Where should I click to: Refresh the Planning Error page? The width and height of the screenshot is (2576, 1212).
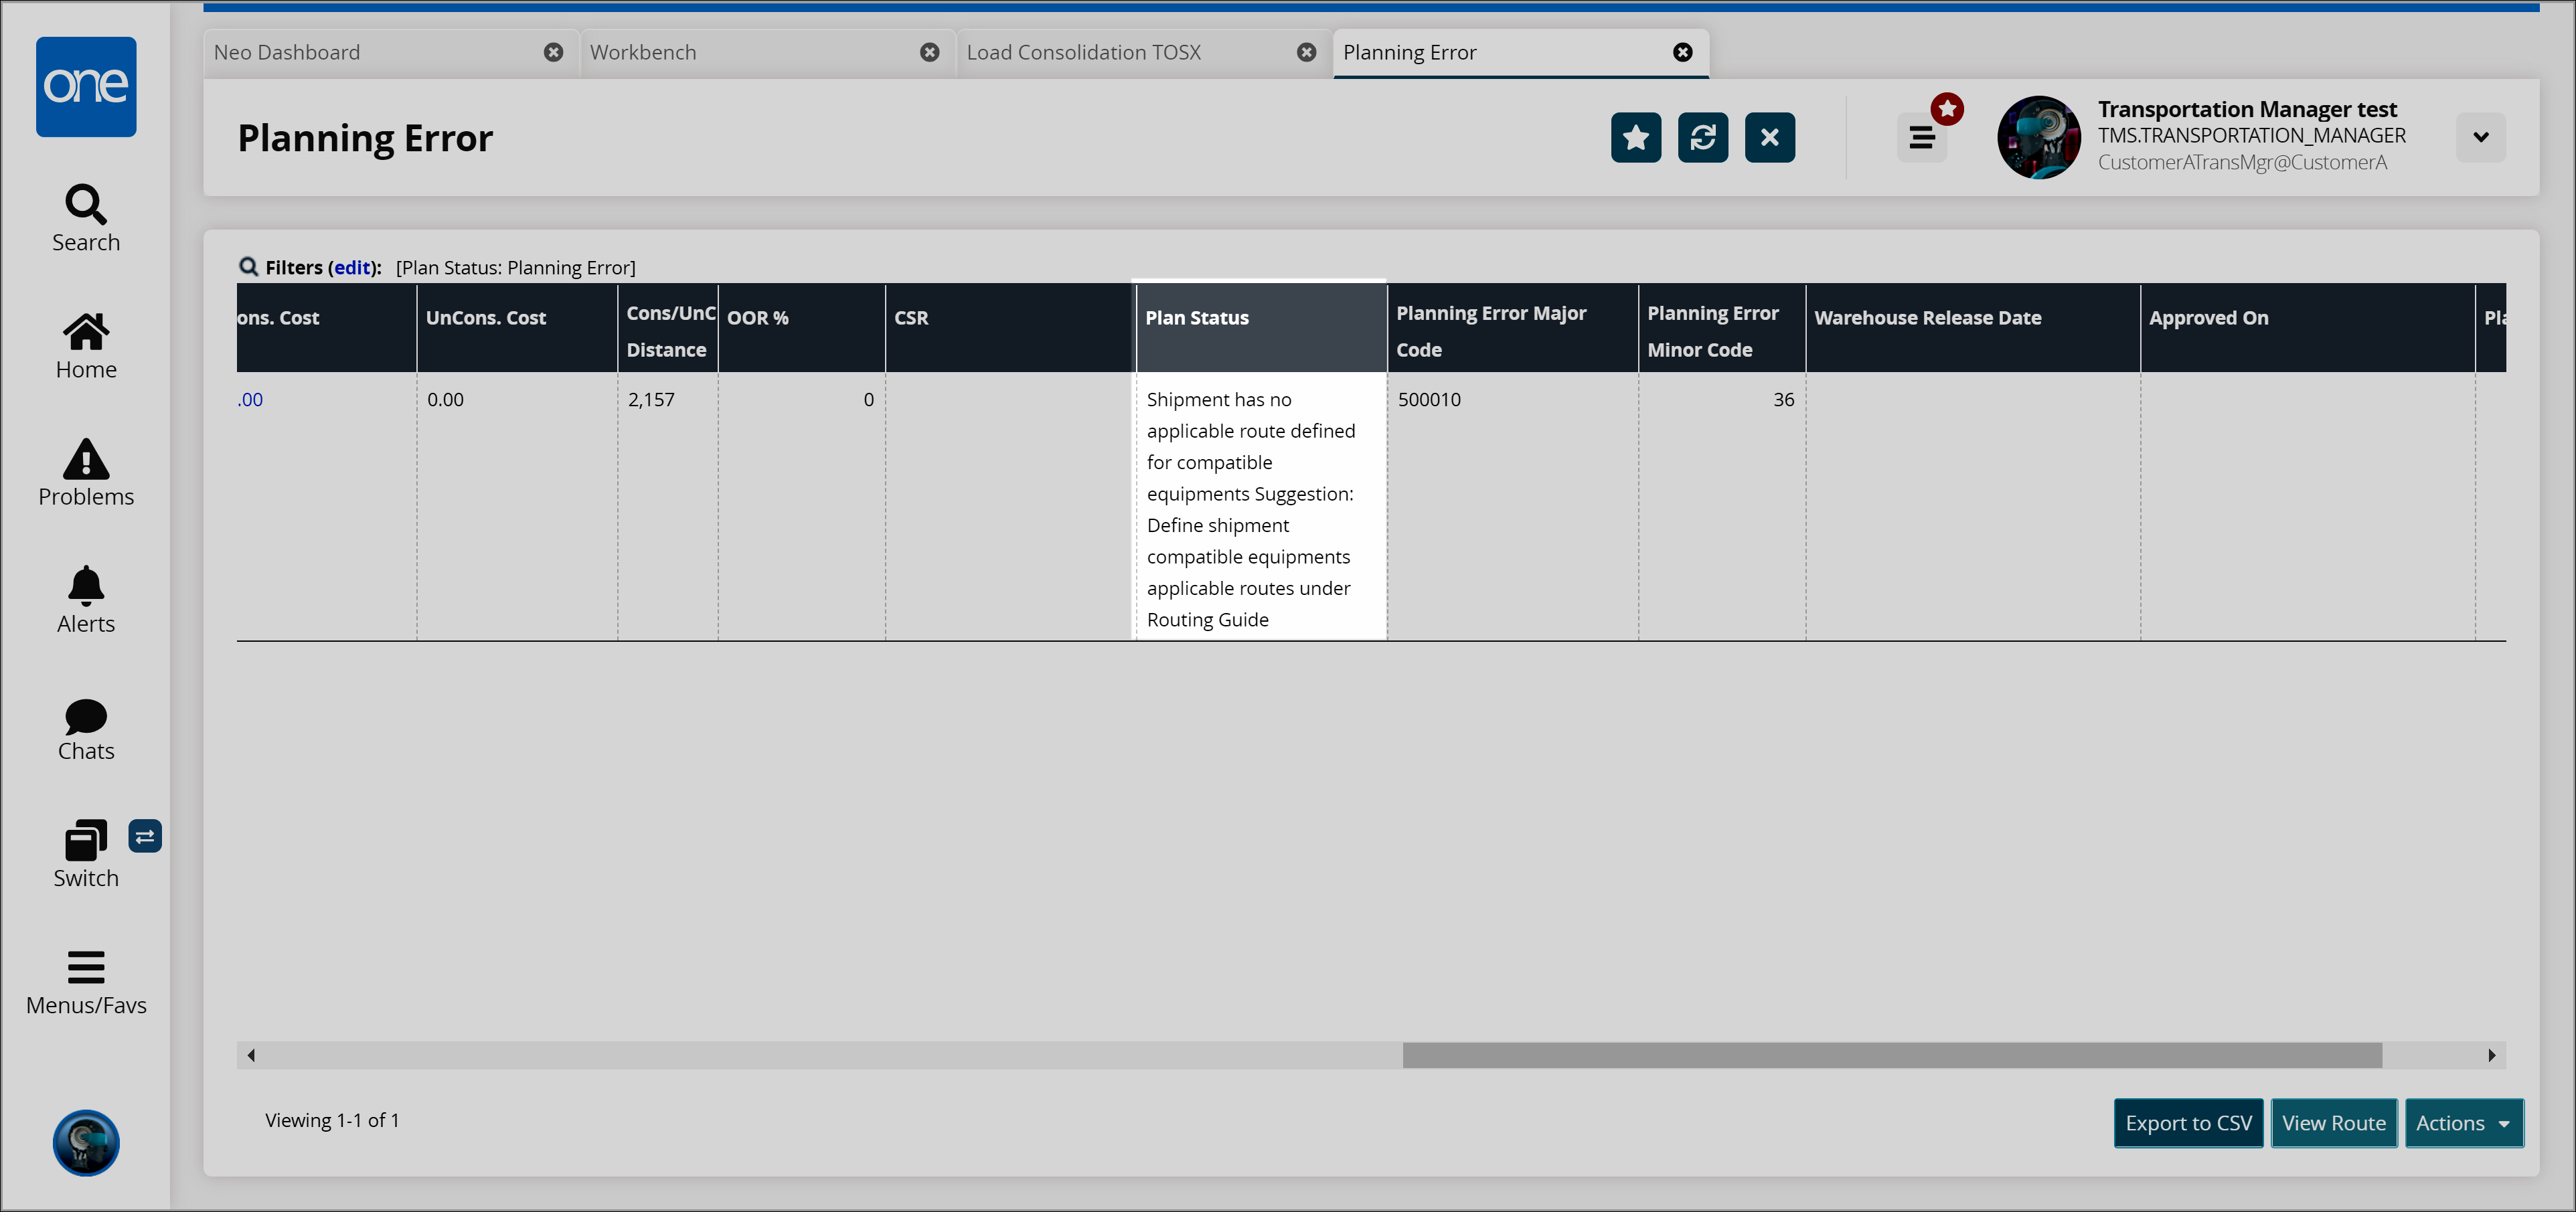point(1702,137)
